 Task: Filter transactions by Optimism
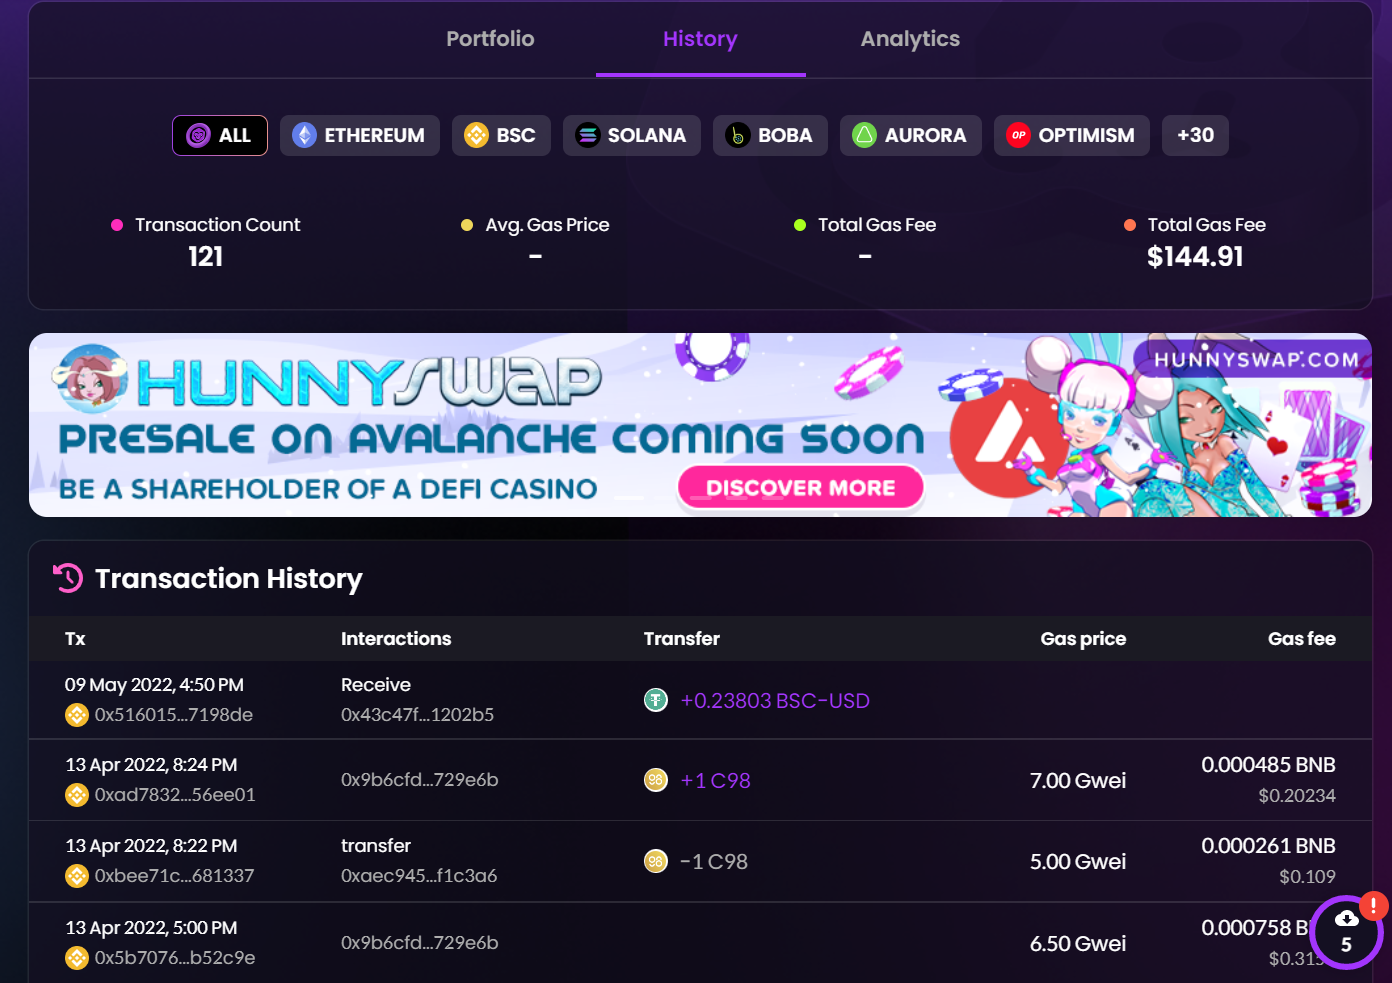point(1072,135)
